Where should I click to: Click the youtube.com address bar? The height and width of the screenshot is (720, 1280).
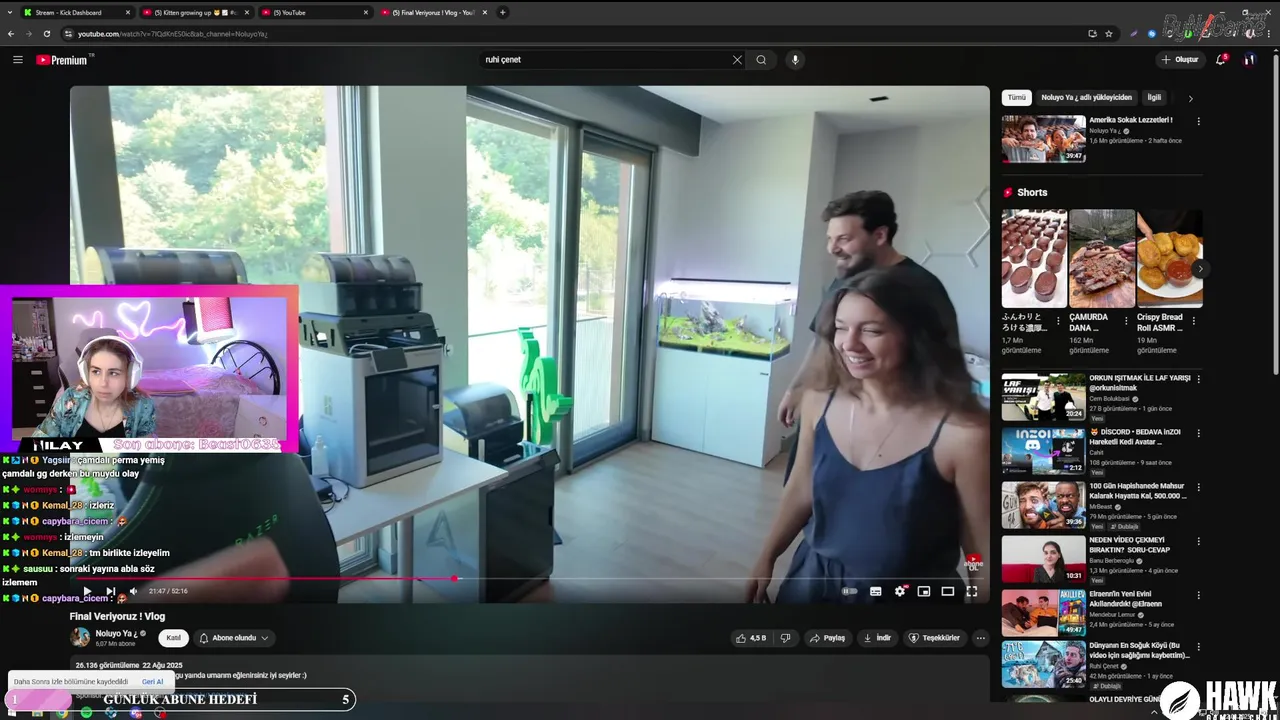(580, 34)
